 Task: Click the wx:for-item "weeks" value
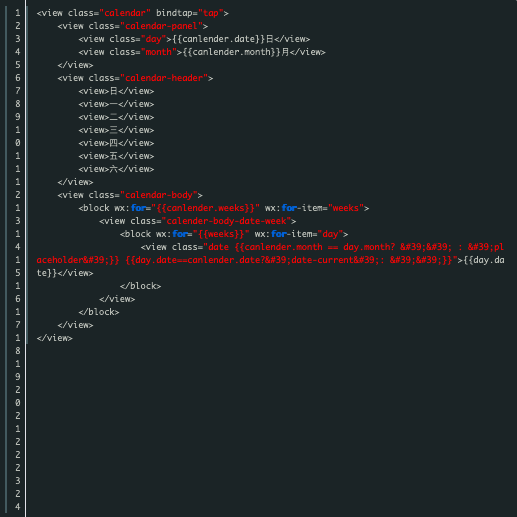(x=346, y=208)
